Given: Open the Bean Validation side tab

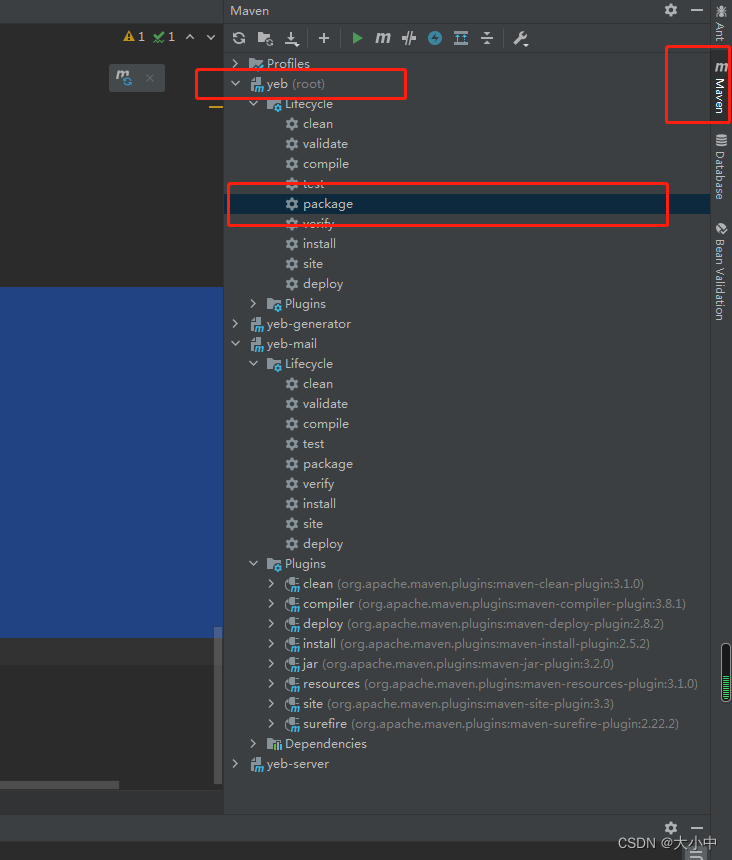Looking at the screenshot, I should (x=720, y=271).
